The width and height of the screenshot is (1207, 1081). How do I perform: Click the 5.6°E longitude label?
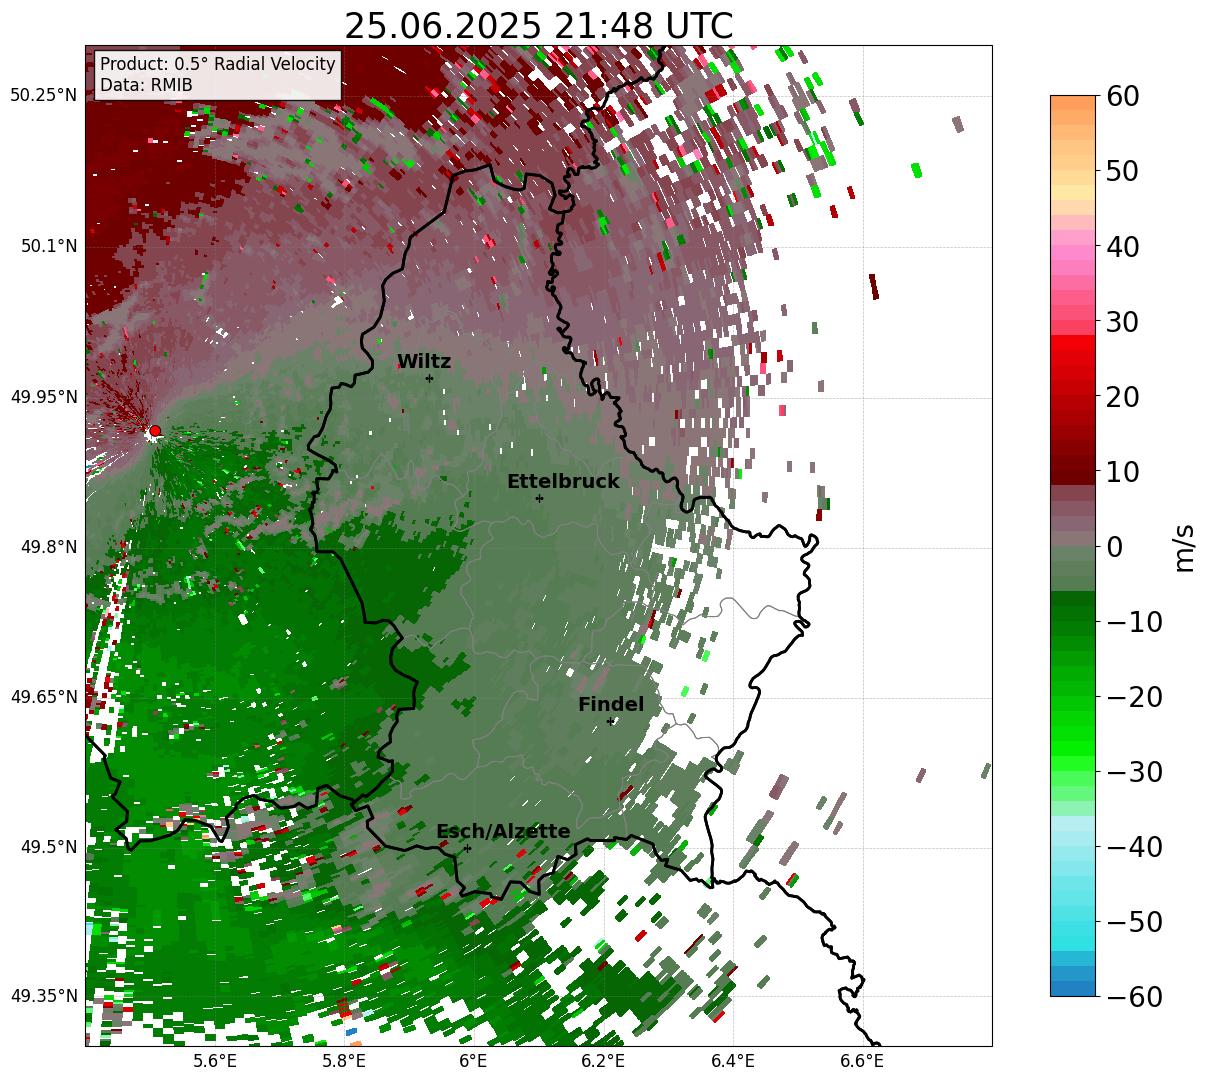tap(214, 1061)
